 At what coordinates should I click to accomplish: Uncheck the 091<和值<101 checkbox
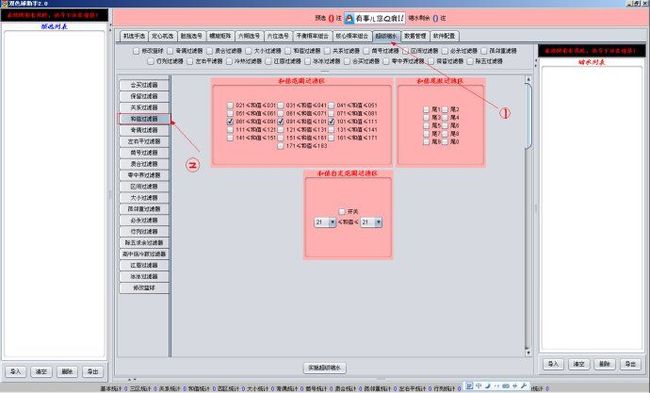281,121
